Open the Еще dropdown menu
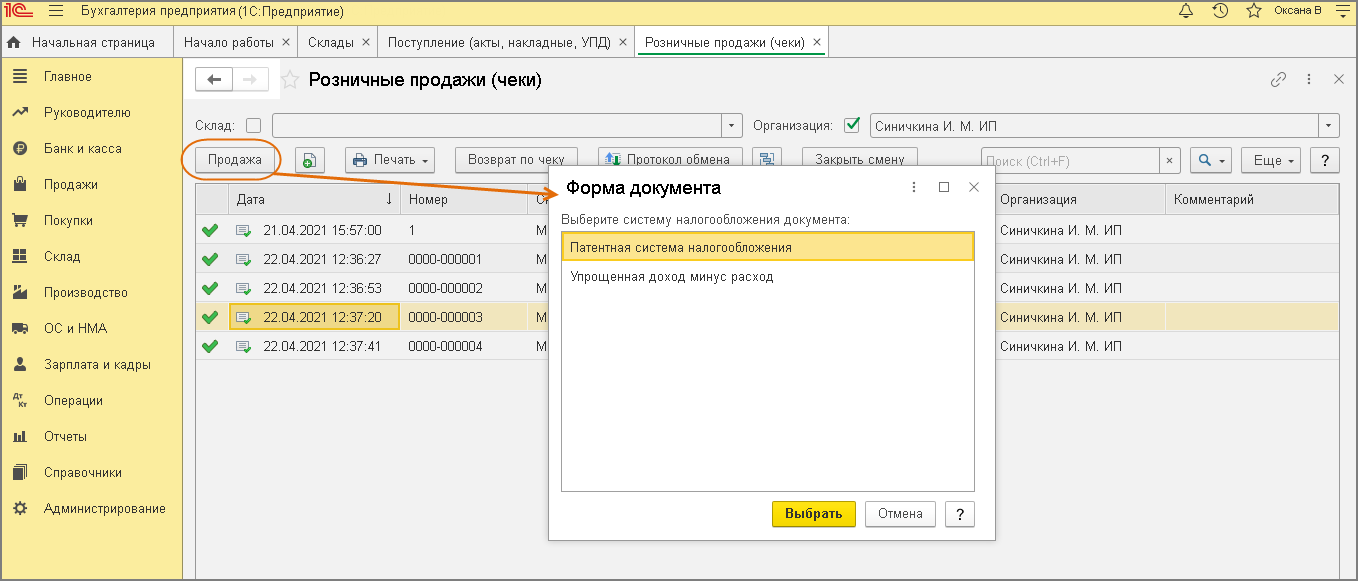This screenshot has width=1358, height=581. click(x=1271, y=160)
